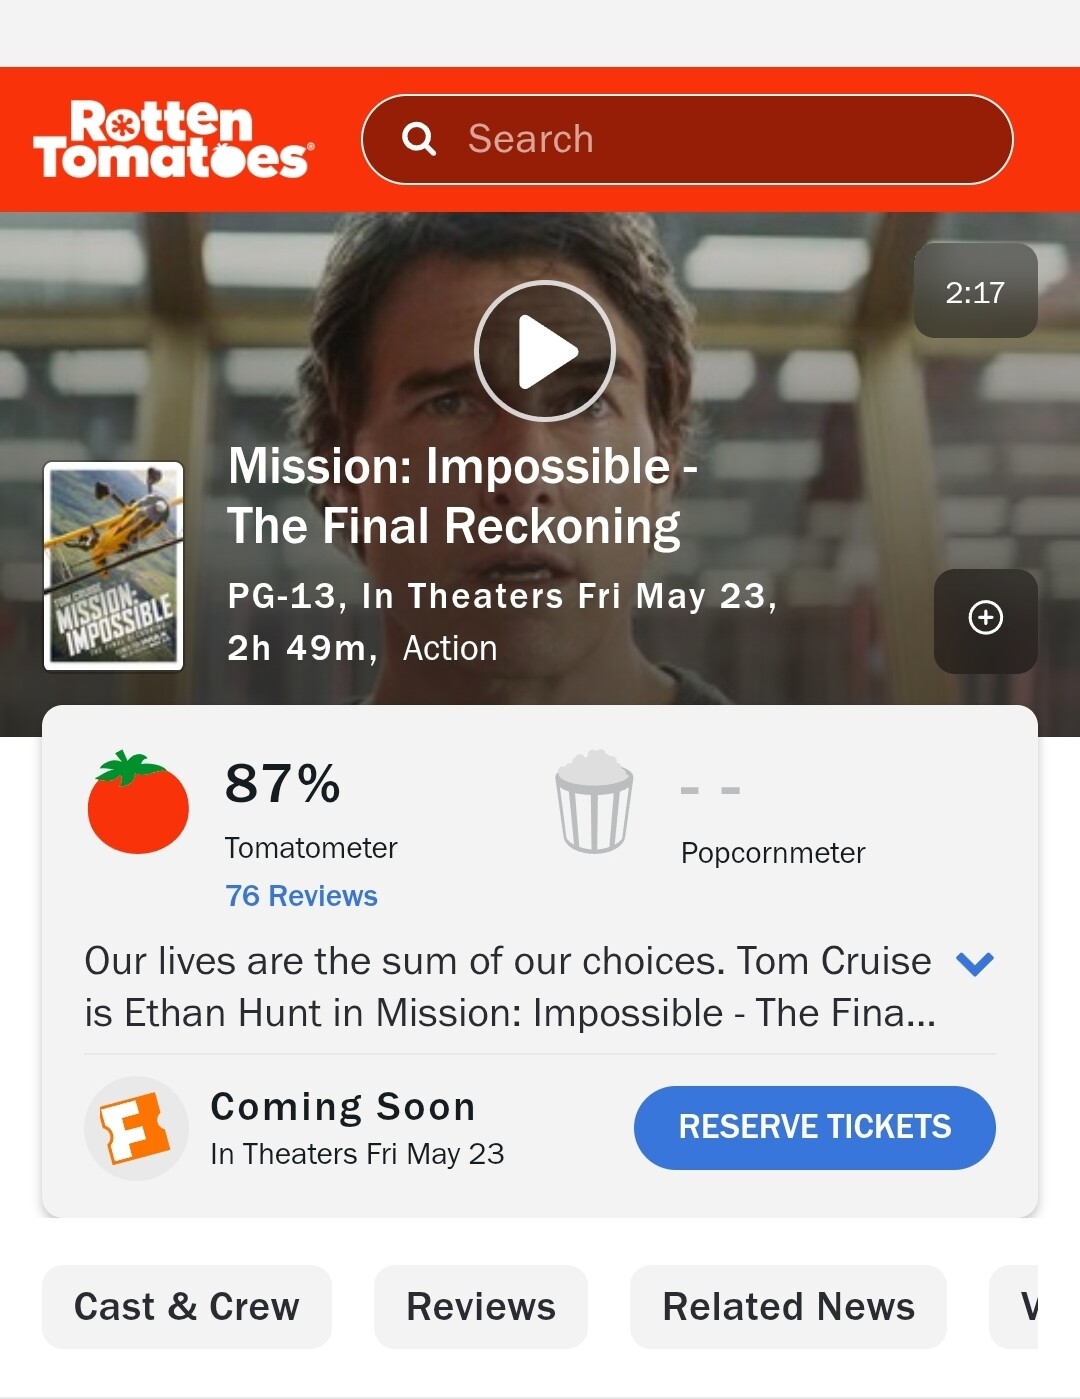The width and height of the screenshot is (1080, 1399).
Task: Select the partially visible tab after Related News
Action: (1014, 1307)
